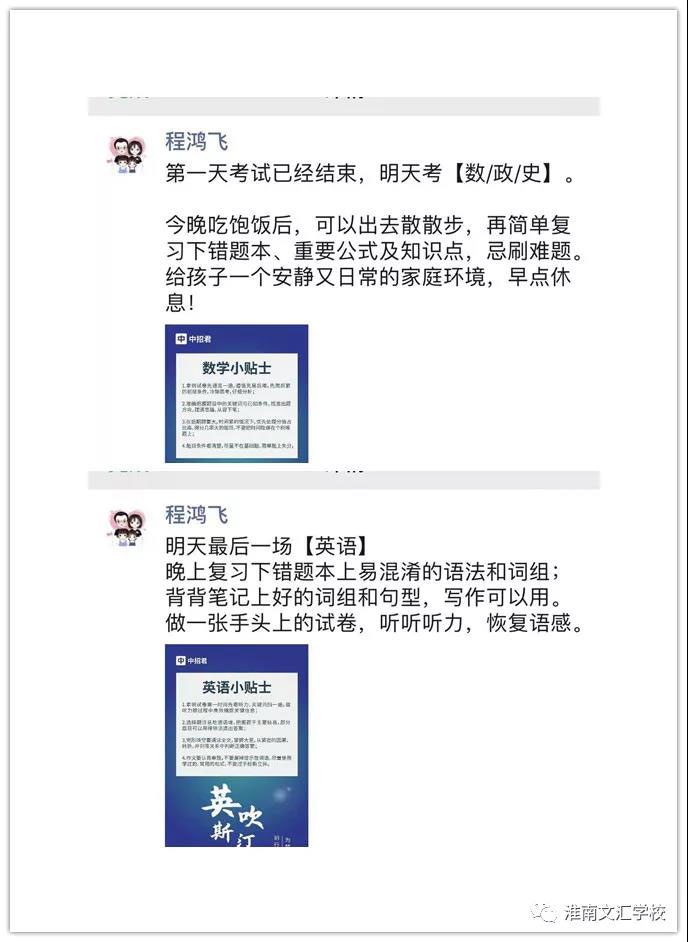Viewport: 688px width, 942px height.
Task: Tap the calligraphy 英 character in the English image
Action: 221,801
